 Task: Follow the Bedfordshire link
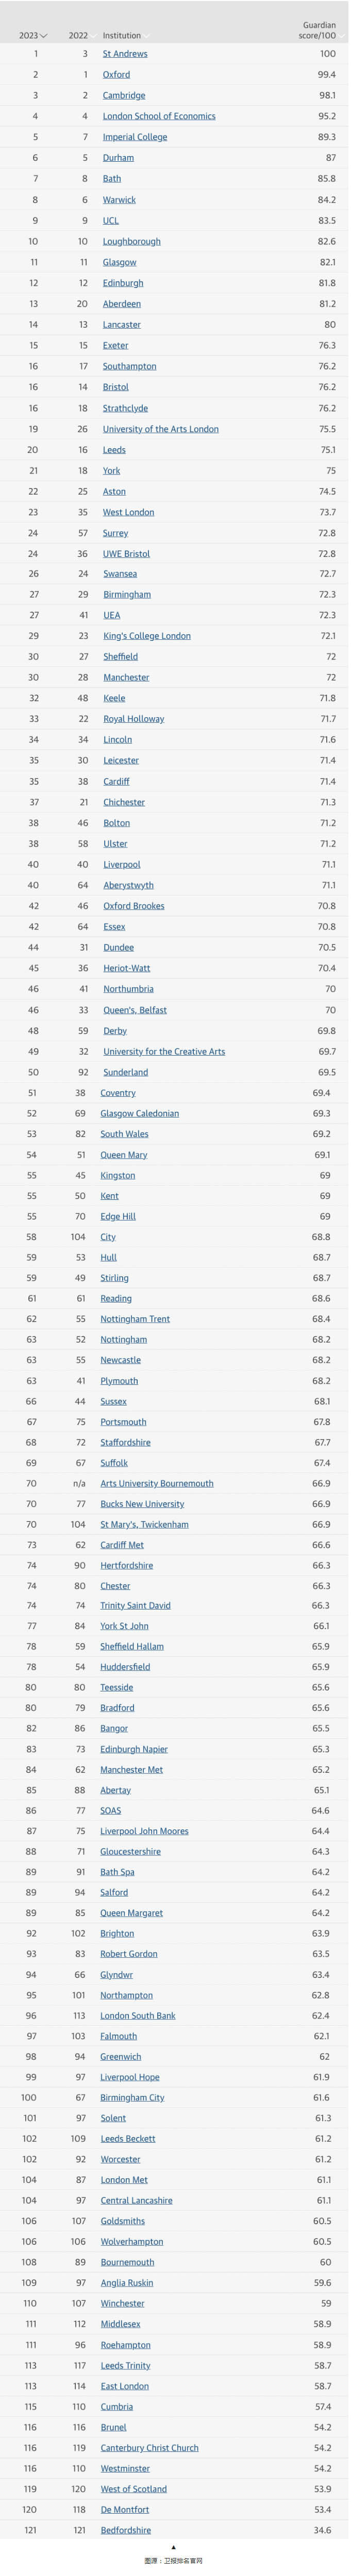126,2530
